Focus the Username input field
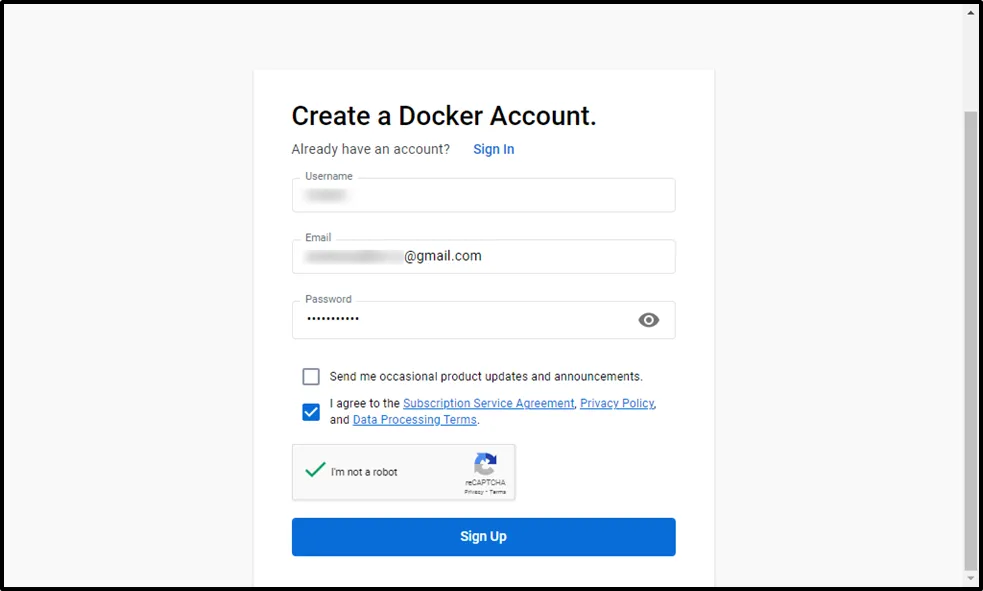The width and height of the screenshot is (983, 591). pyautogui.click(x=483, y=196)
